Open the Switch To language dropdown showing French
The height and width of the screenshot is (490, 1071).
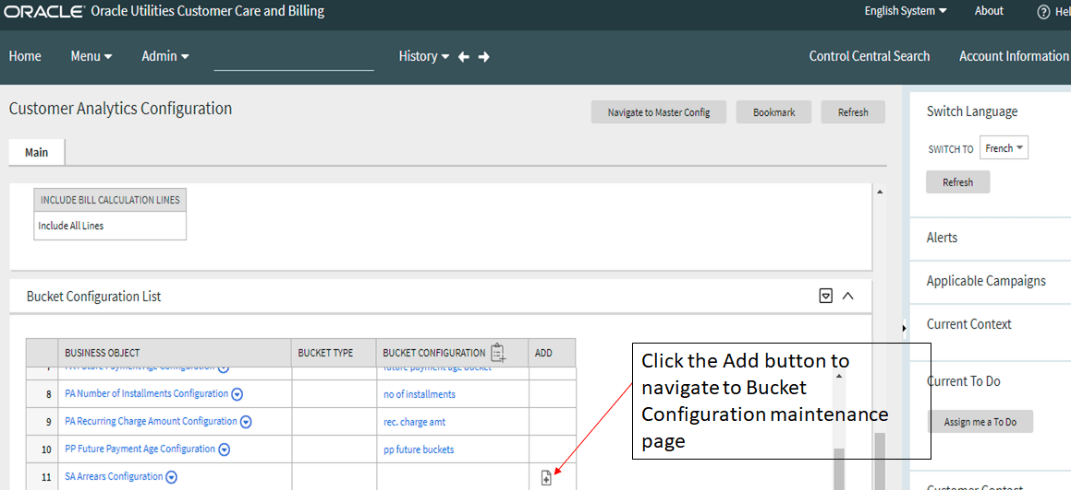tap(1004, 148)
